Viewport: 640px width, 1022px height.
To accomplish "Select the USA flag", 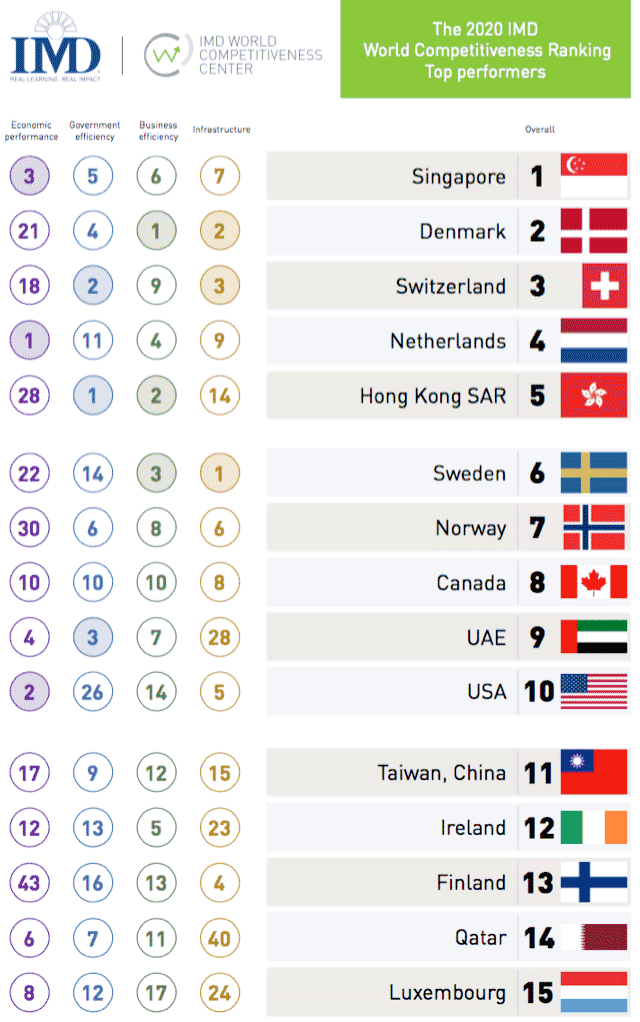I will [x=594, y=691].
